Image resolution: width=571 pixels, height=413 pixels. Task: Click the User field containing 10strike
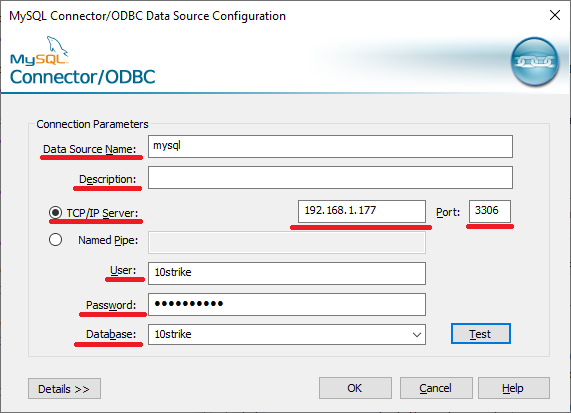287,273
